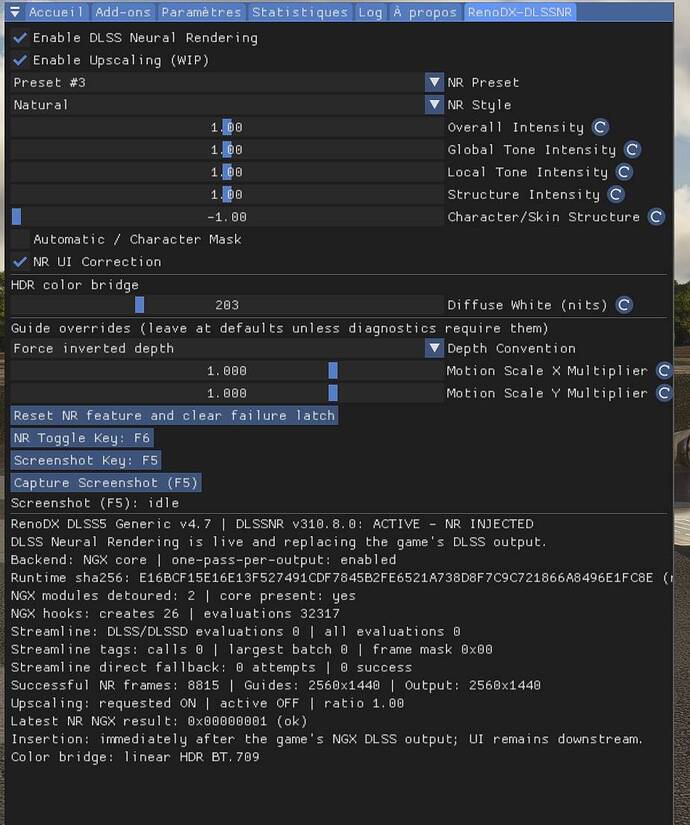Click the 'Successful NR frames: 8815' line
This screenshot has height=825, width=690.
click(x=276, y=685)
